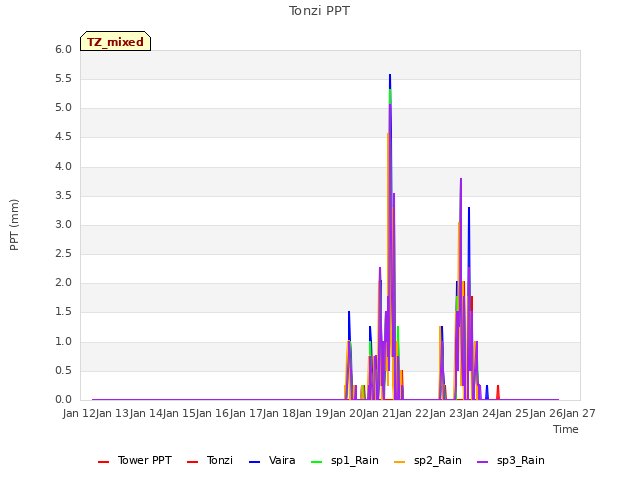Toggle the Tower PPT legend entry
Screen dimensions: 640x480
coord(135,460)
